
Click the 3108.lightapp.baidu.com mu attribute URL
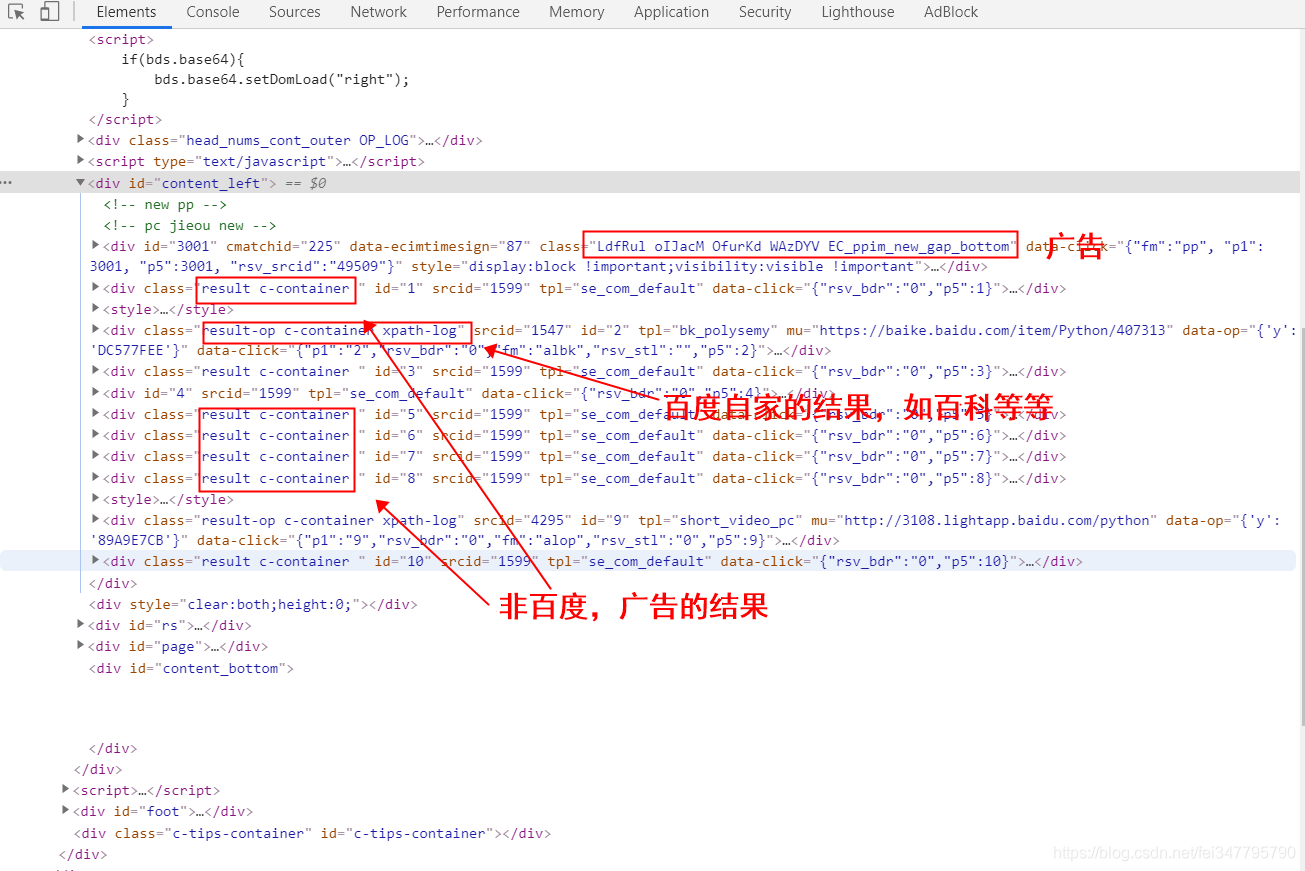pos(995,520)
